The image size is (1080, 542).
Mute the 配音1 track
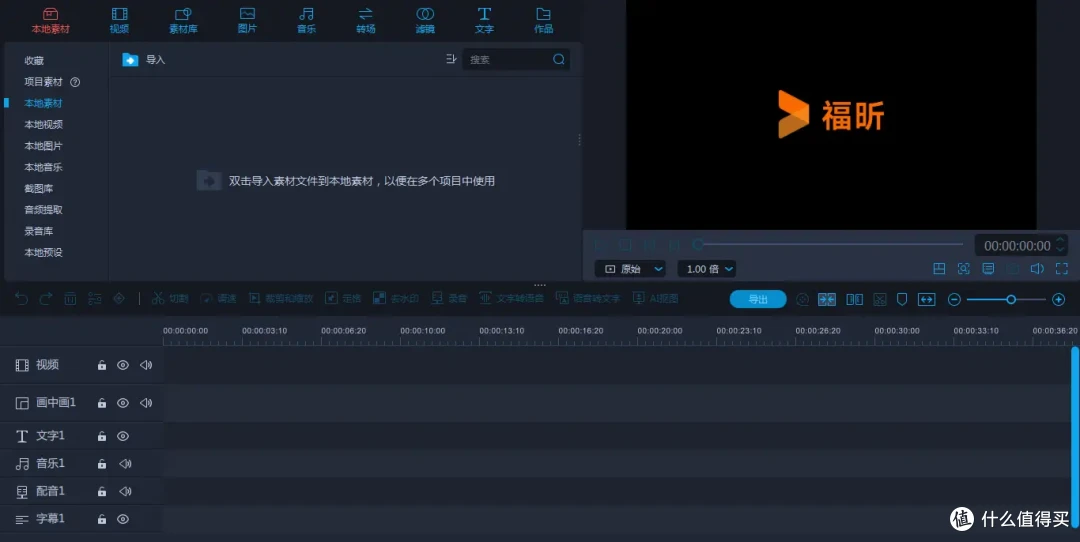[125, 491]
